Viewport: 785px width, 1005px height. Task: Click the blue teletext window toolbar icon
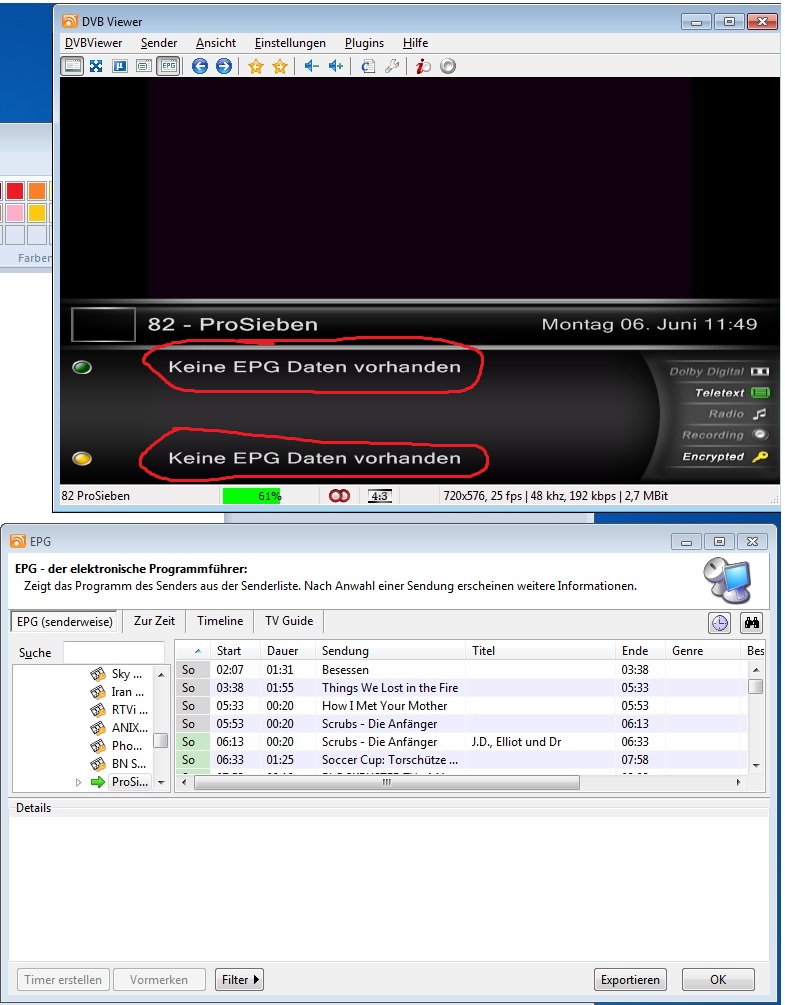120,65
